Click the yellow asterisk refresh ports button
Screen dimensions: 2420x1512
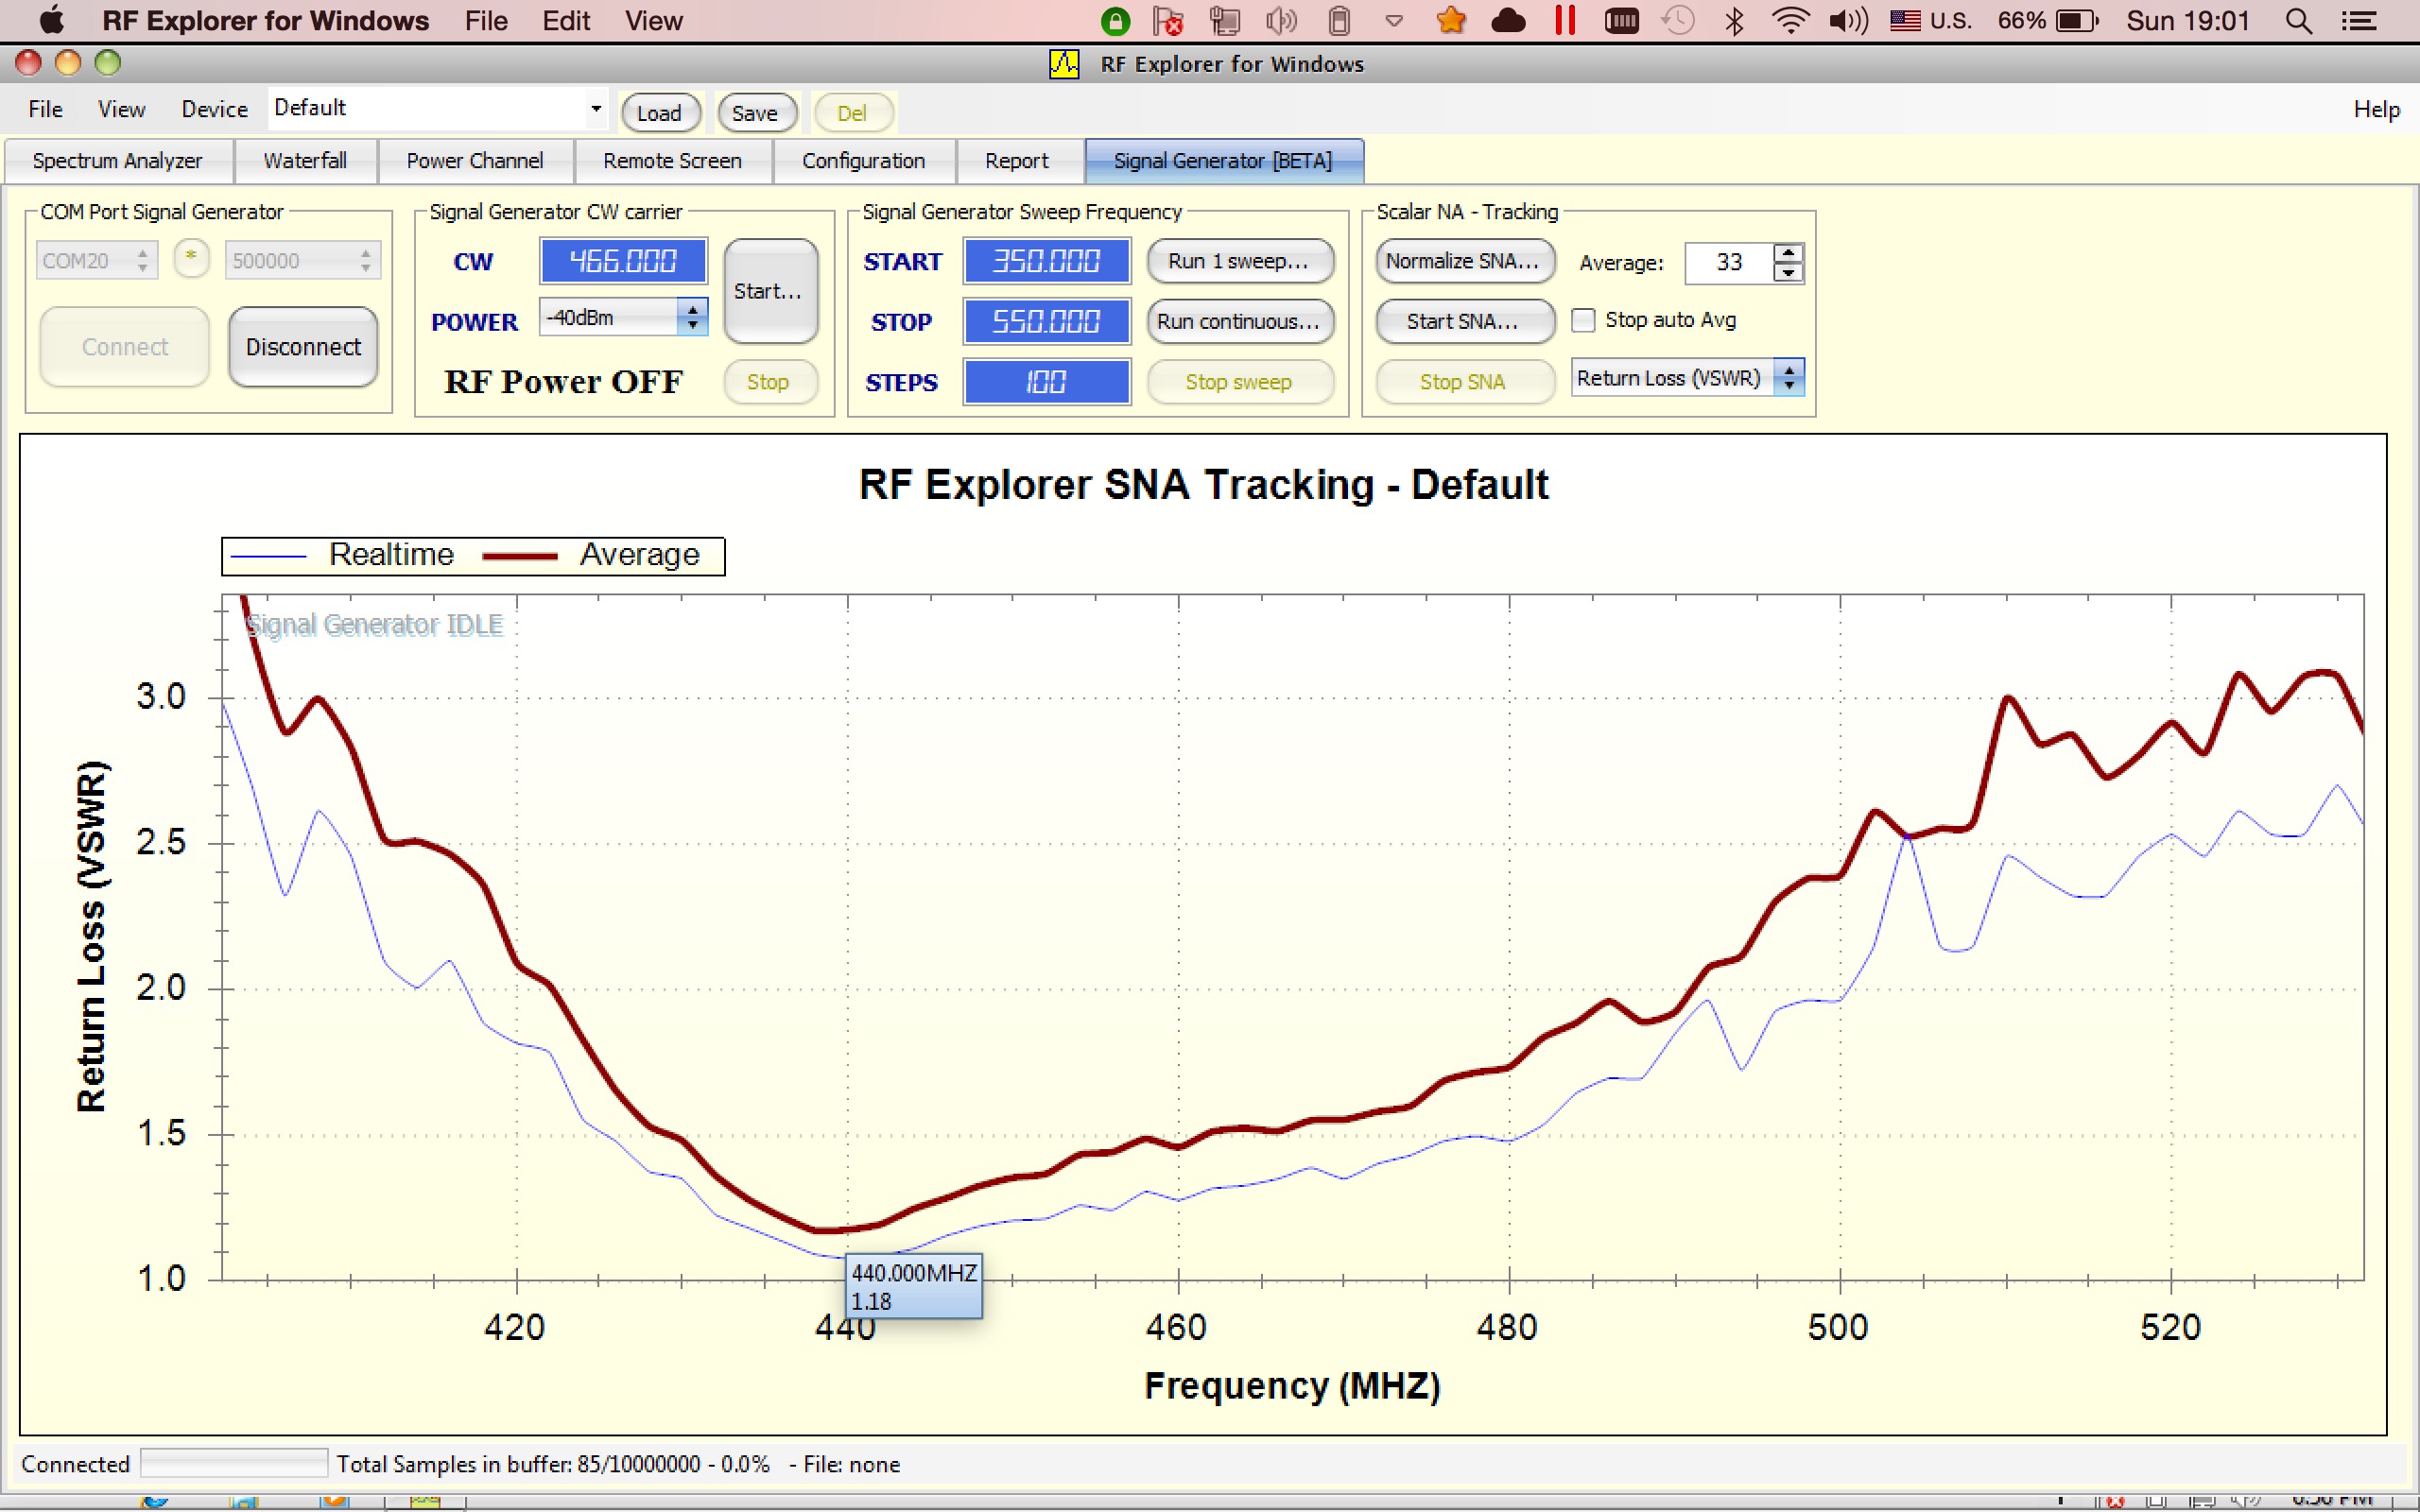191,259
